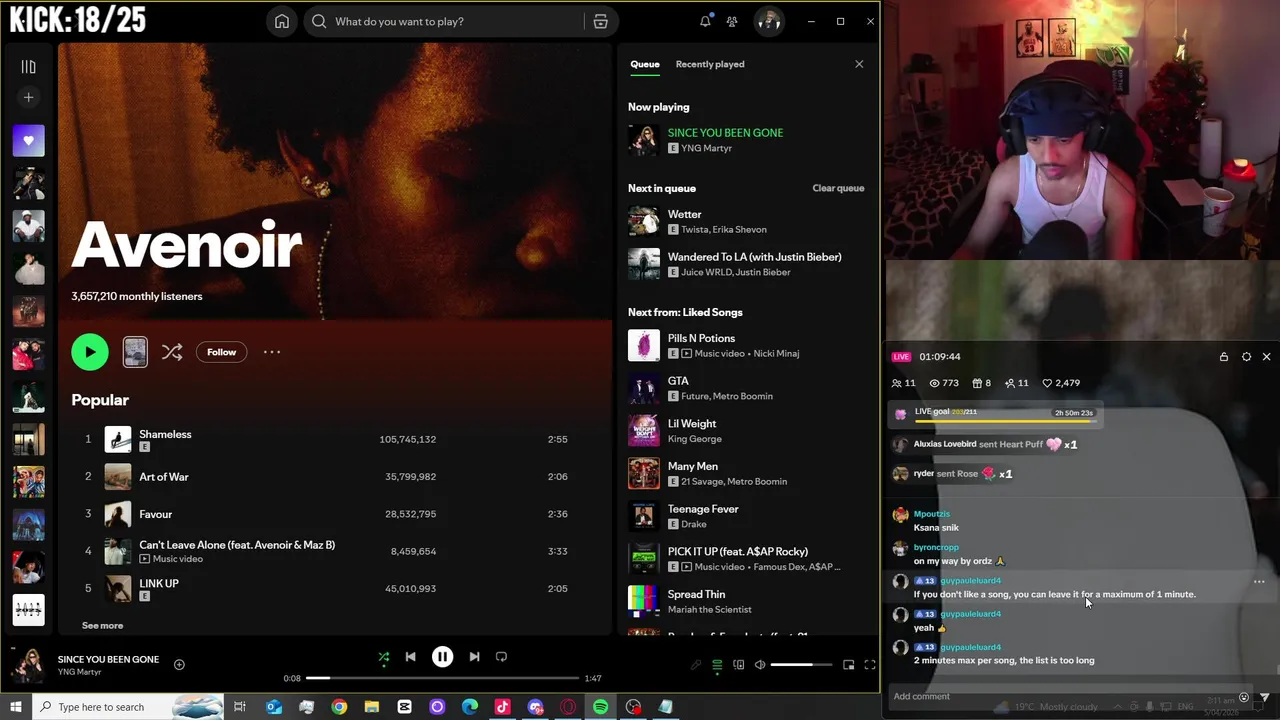Image resolution: width=1280 pixels, height=720 pixels.
Task: Seek within the song progress bar
Action: (442, 678)
